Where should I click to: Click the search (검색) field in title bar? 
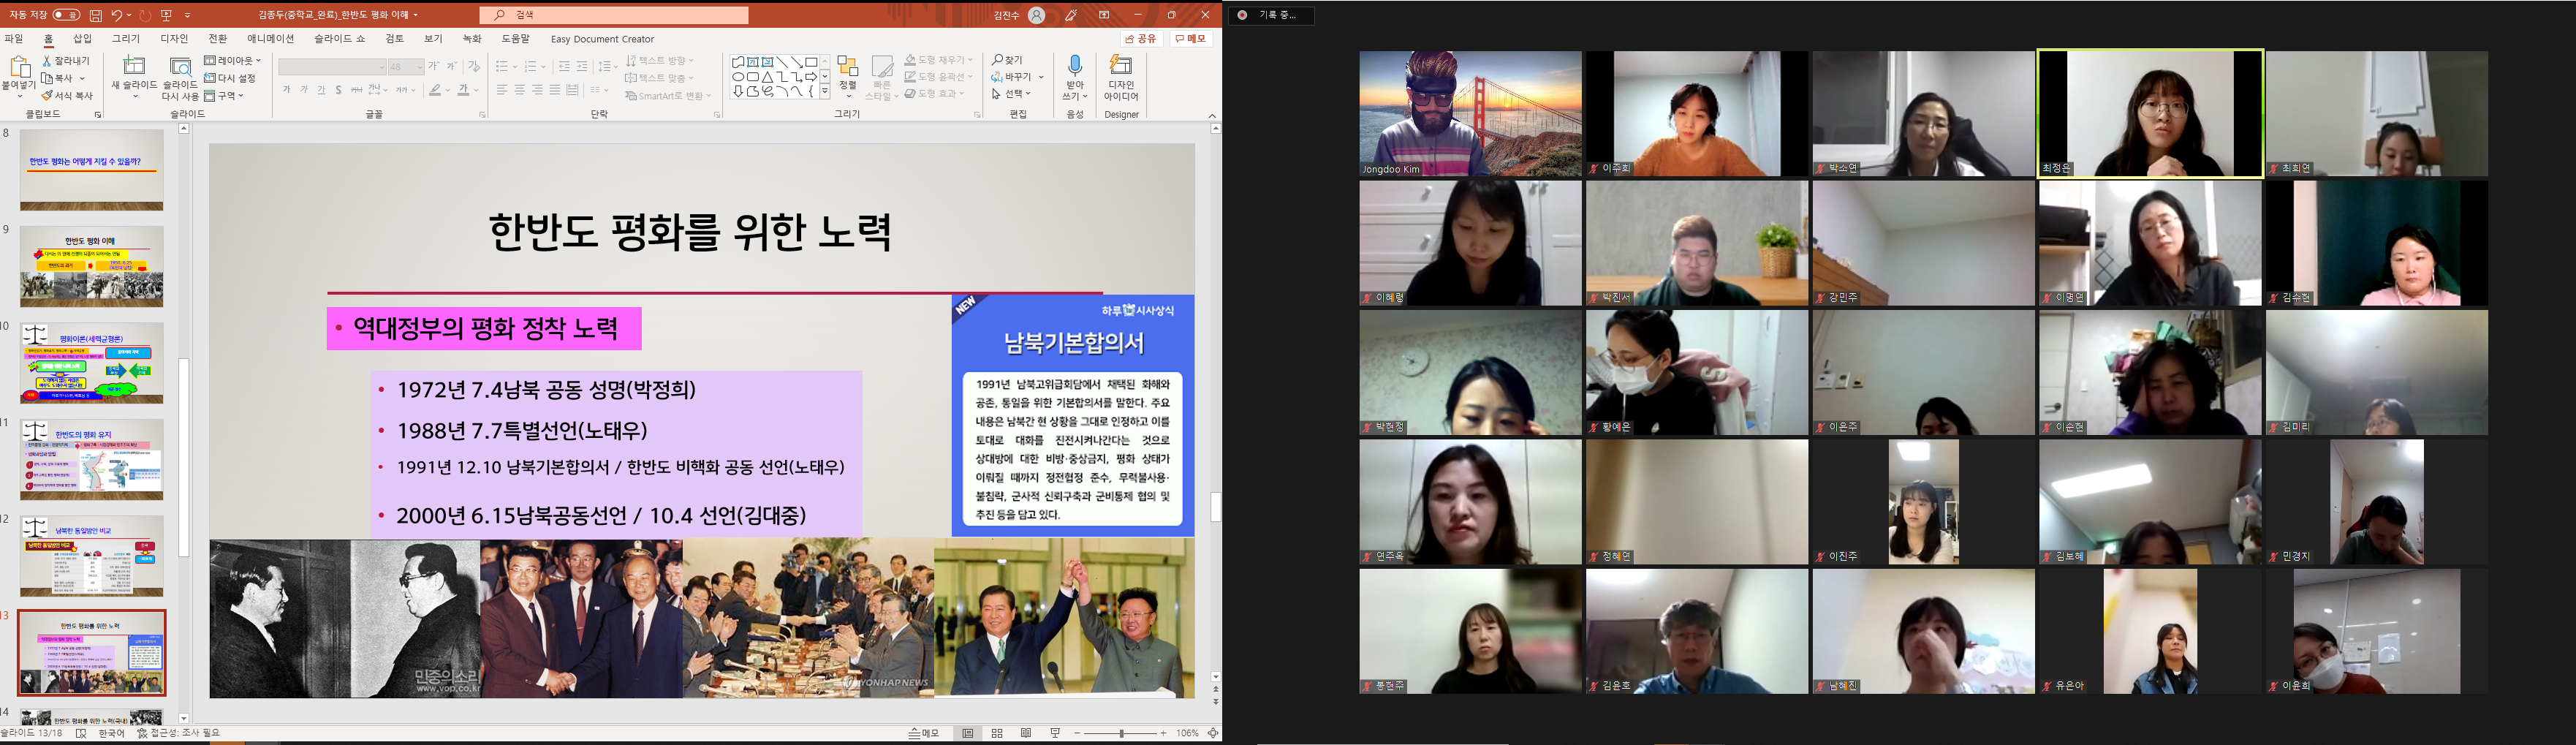coord(614,15)
